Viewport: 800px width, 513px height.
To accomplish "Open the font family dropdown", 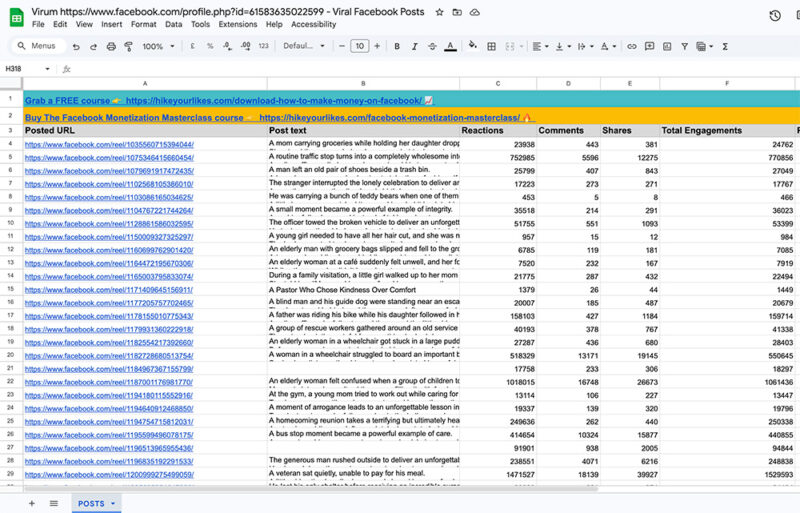I will (x=303, y=46).
